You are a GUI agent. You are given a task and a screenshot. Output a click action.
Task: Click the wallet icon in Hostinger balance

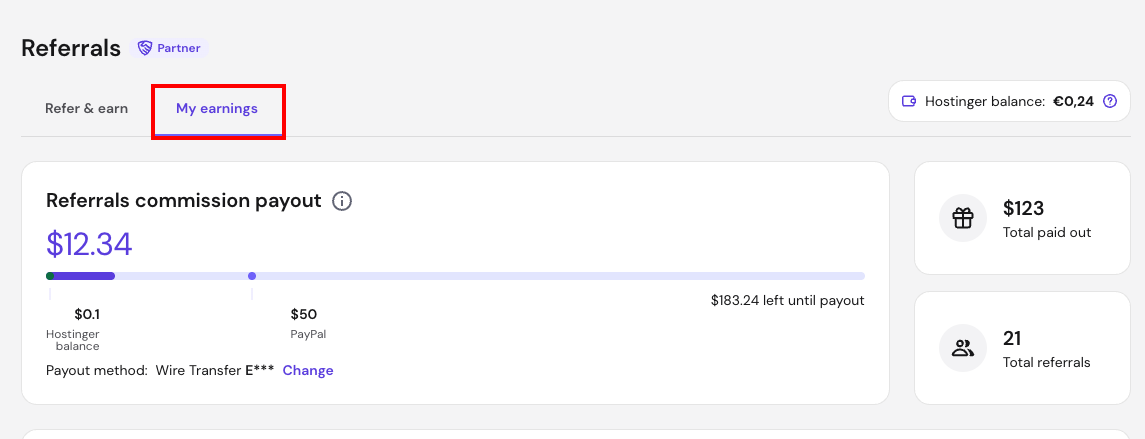coord(909,102)
